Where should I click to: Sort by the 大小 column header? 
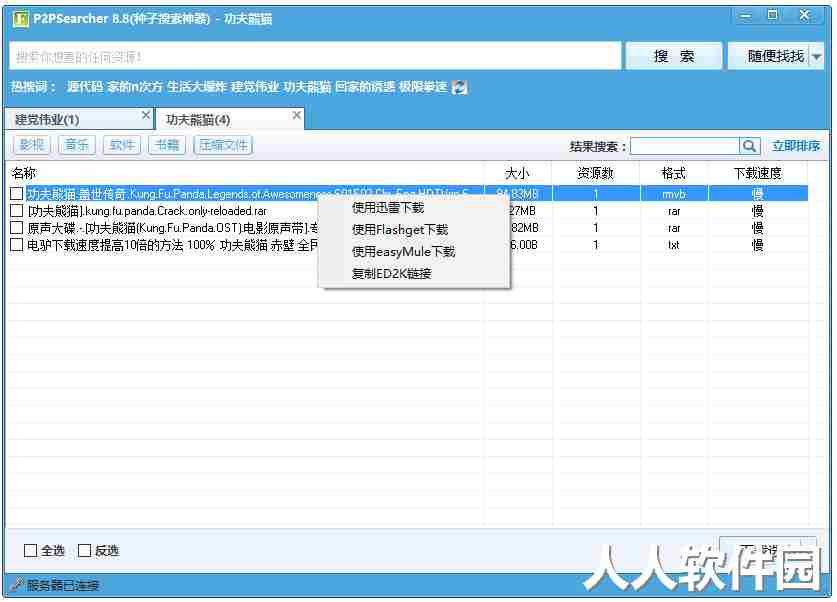(x=517, y=173)
